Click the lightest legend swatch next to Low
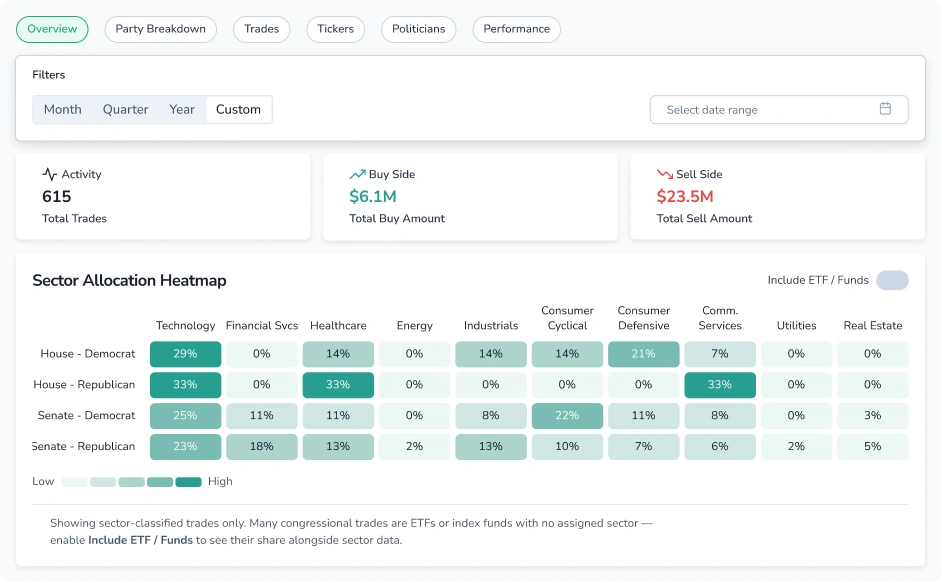942x583 pixels. [74, 482]
